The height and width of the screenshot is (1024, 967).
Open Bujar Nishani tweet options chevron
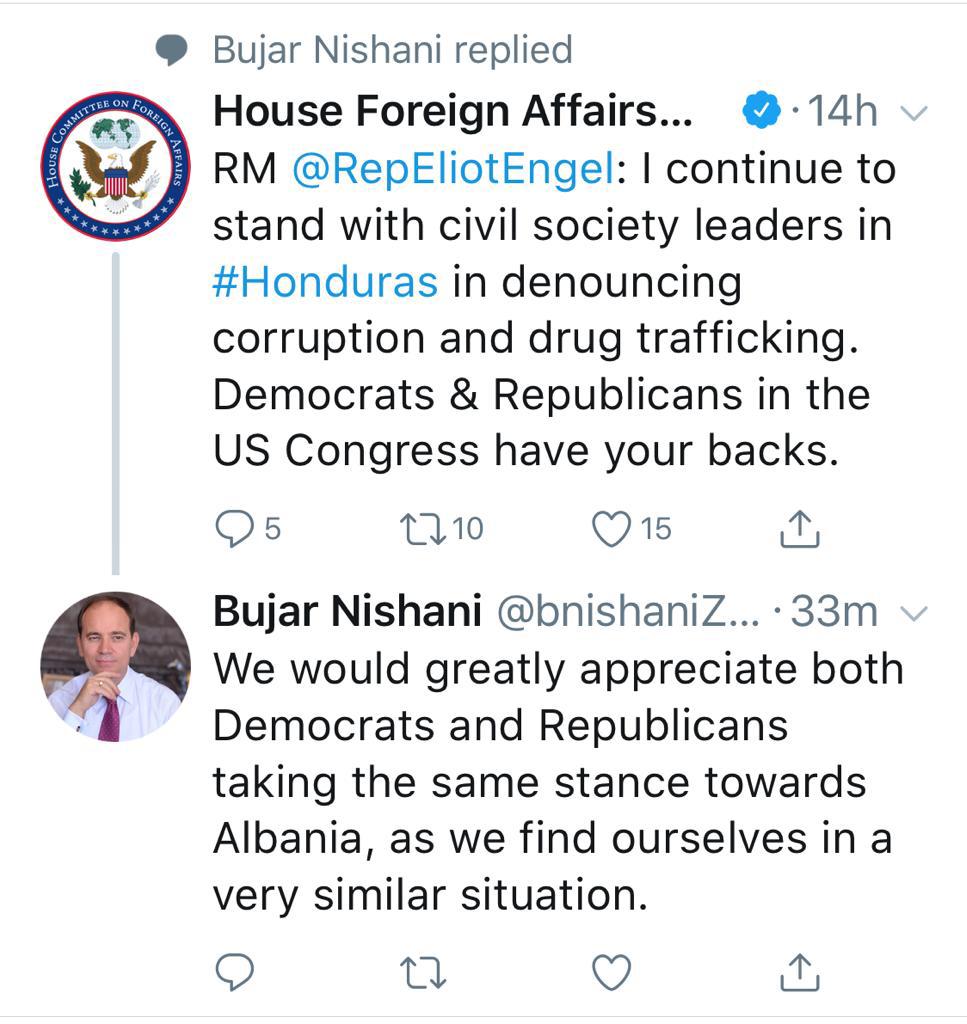[x=914, y=611]
